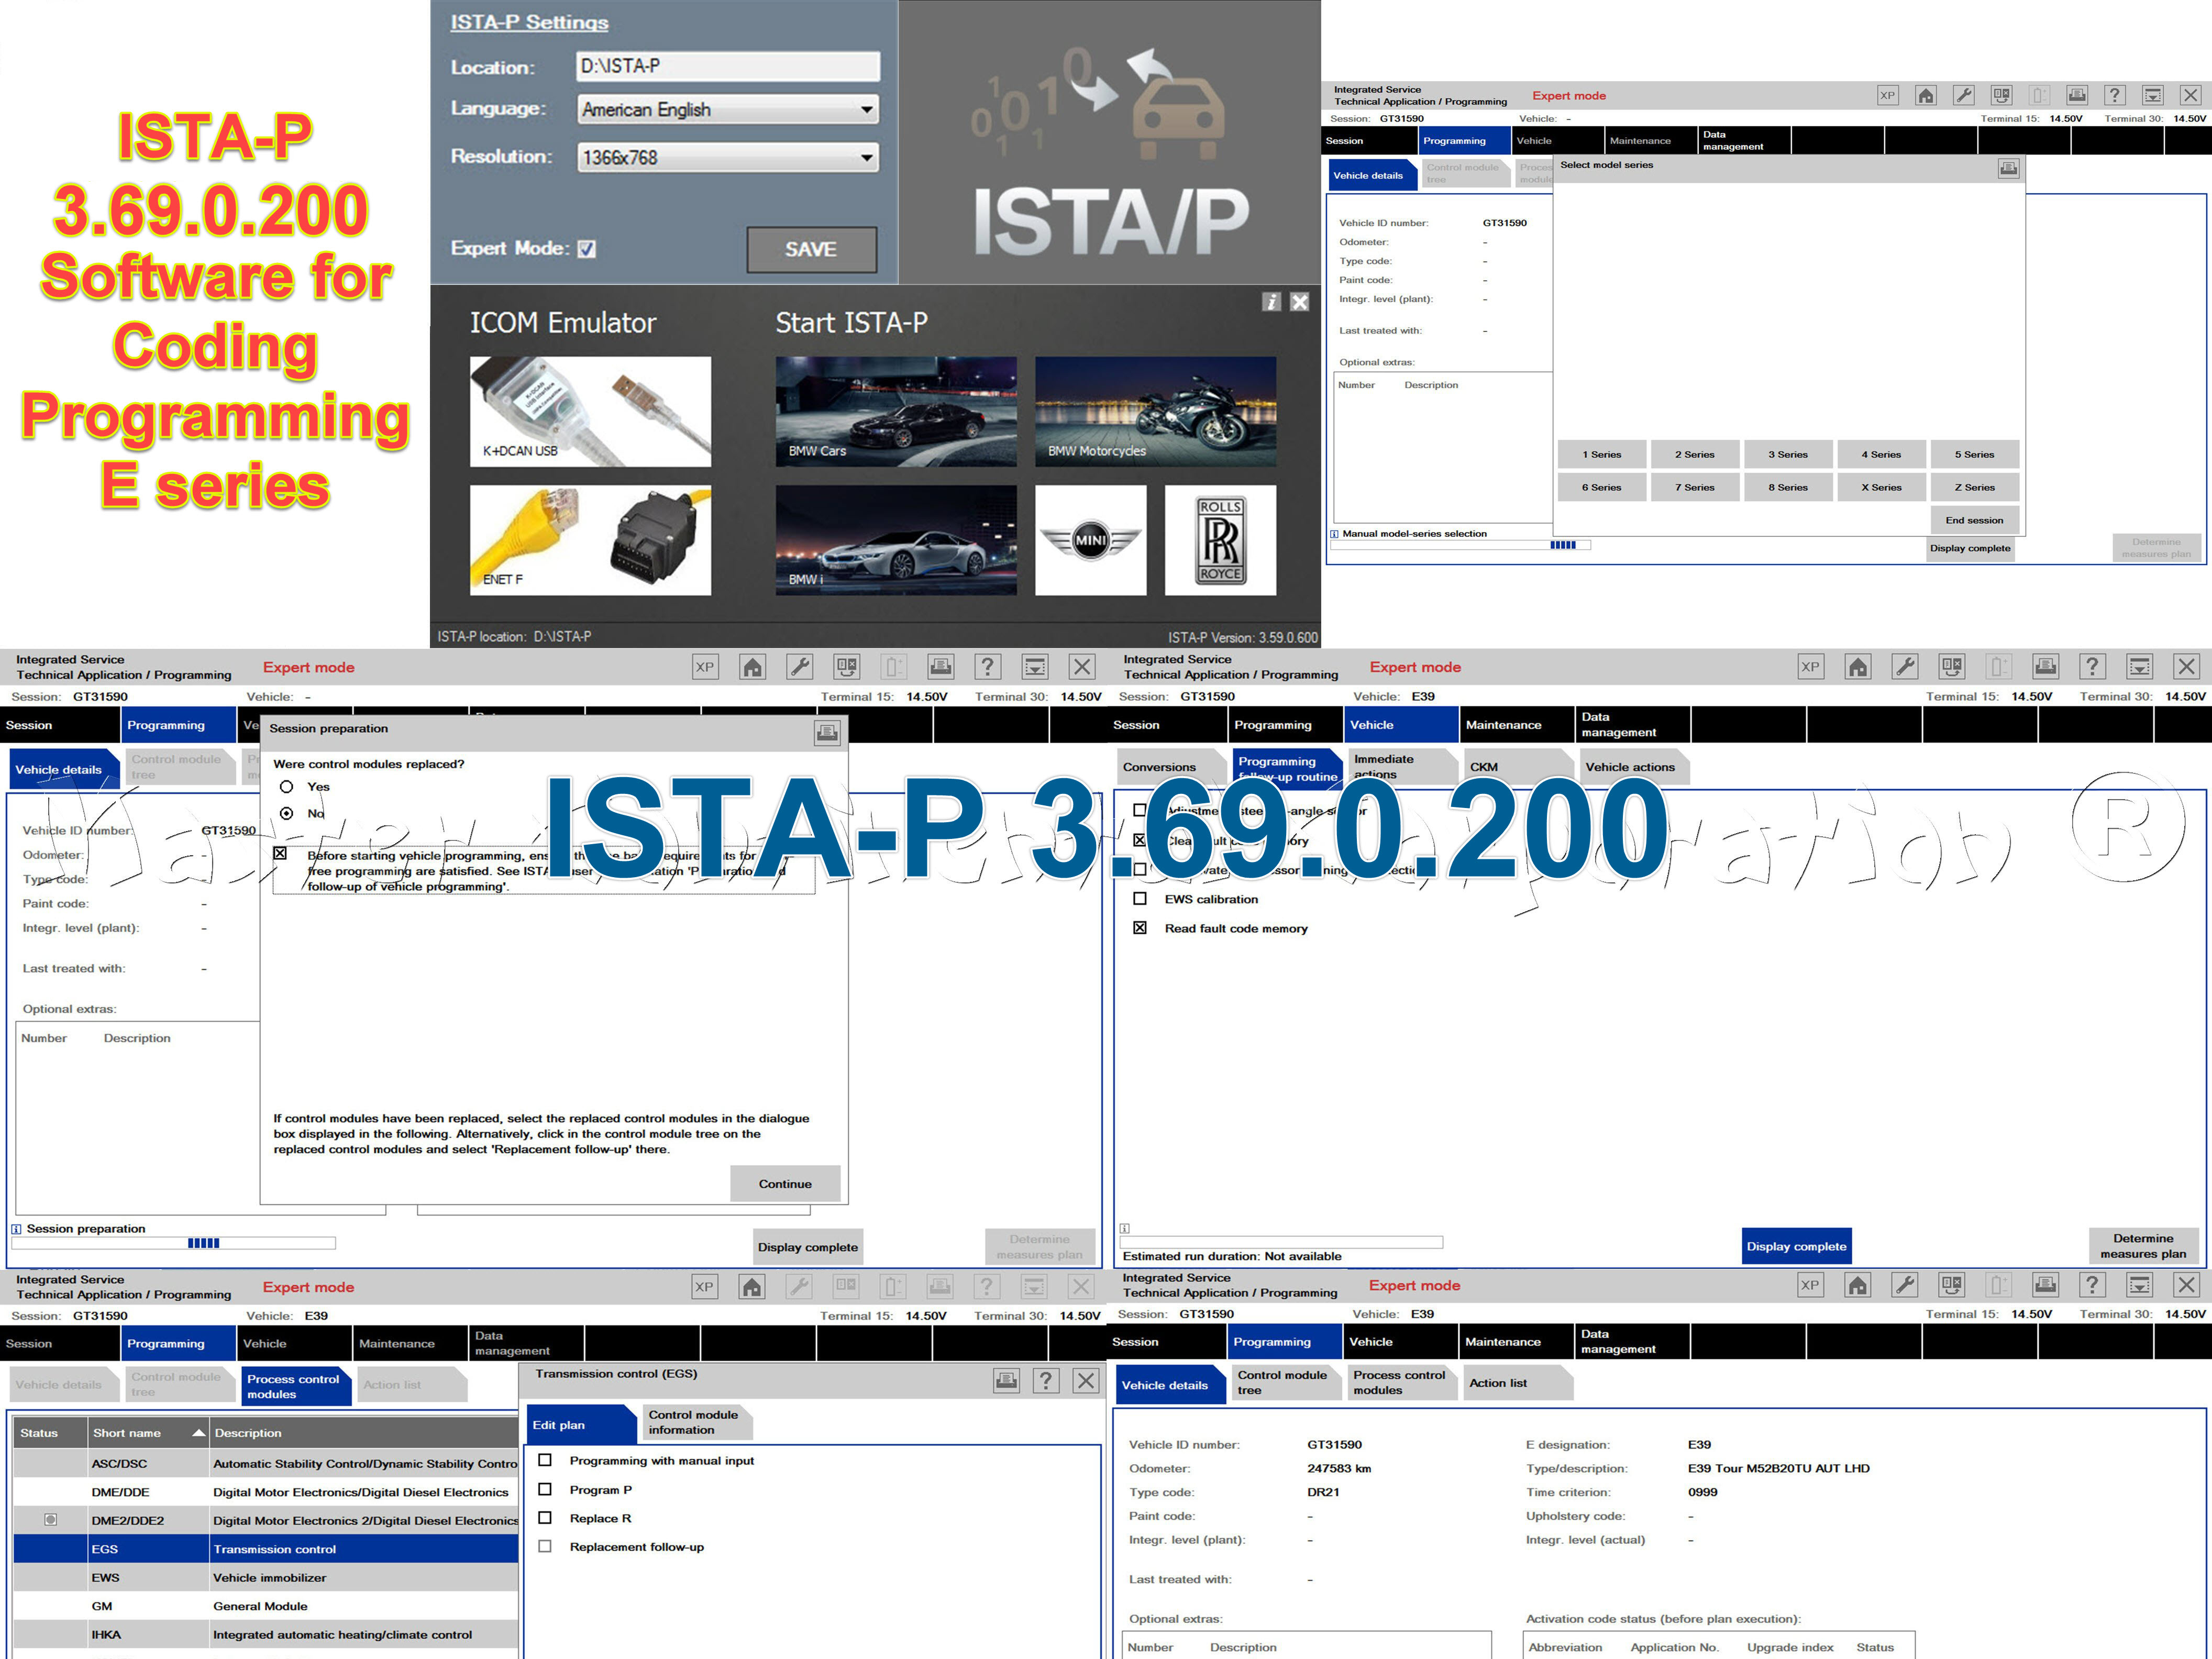Click the Session preparation progress bar
Viewport: 2212px width, 1659px height.
point(174,1243)
